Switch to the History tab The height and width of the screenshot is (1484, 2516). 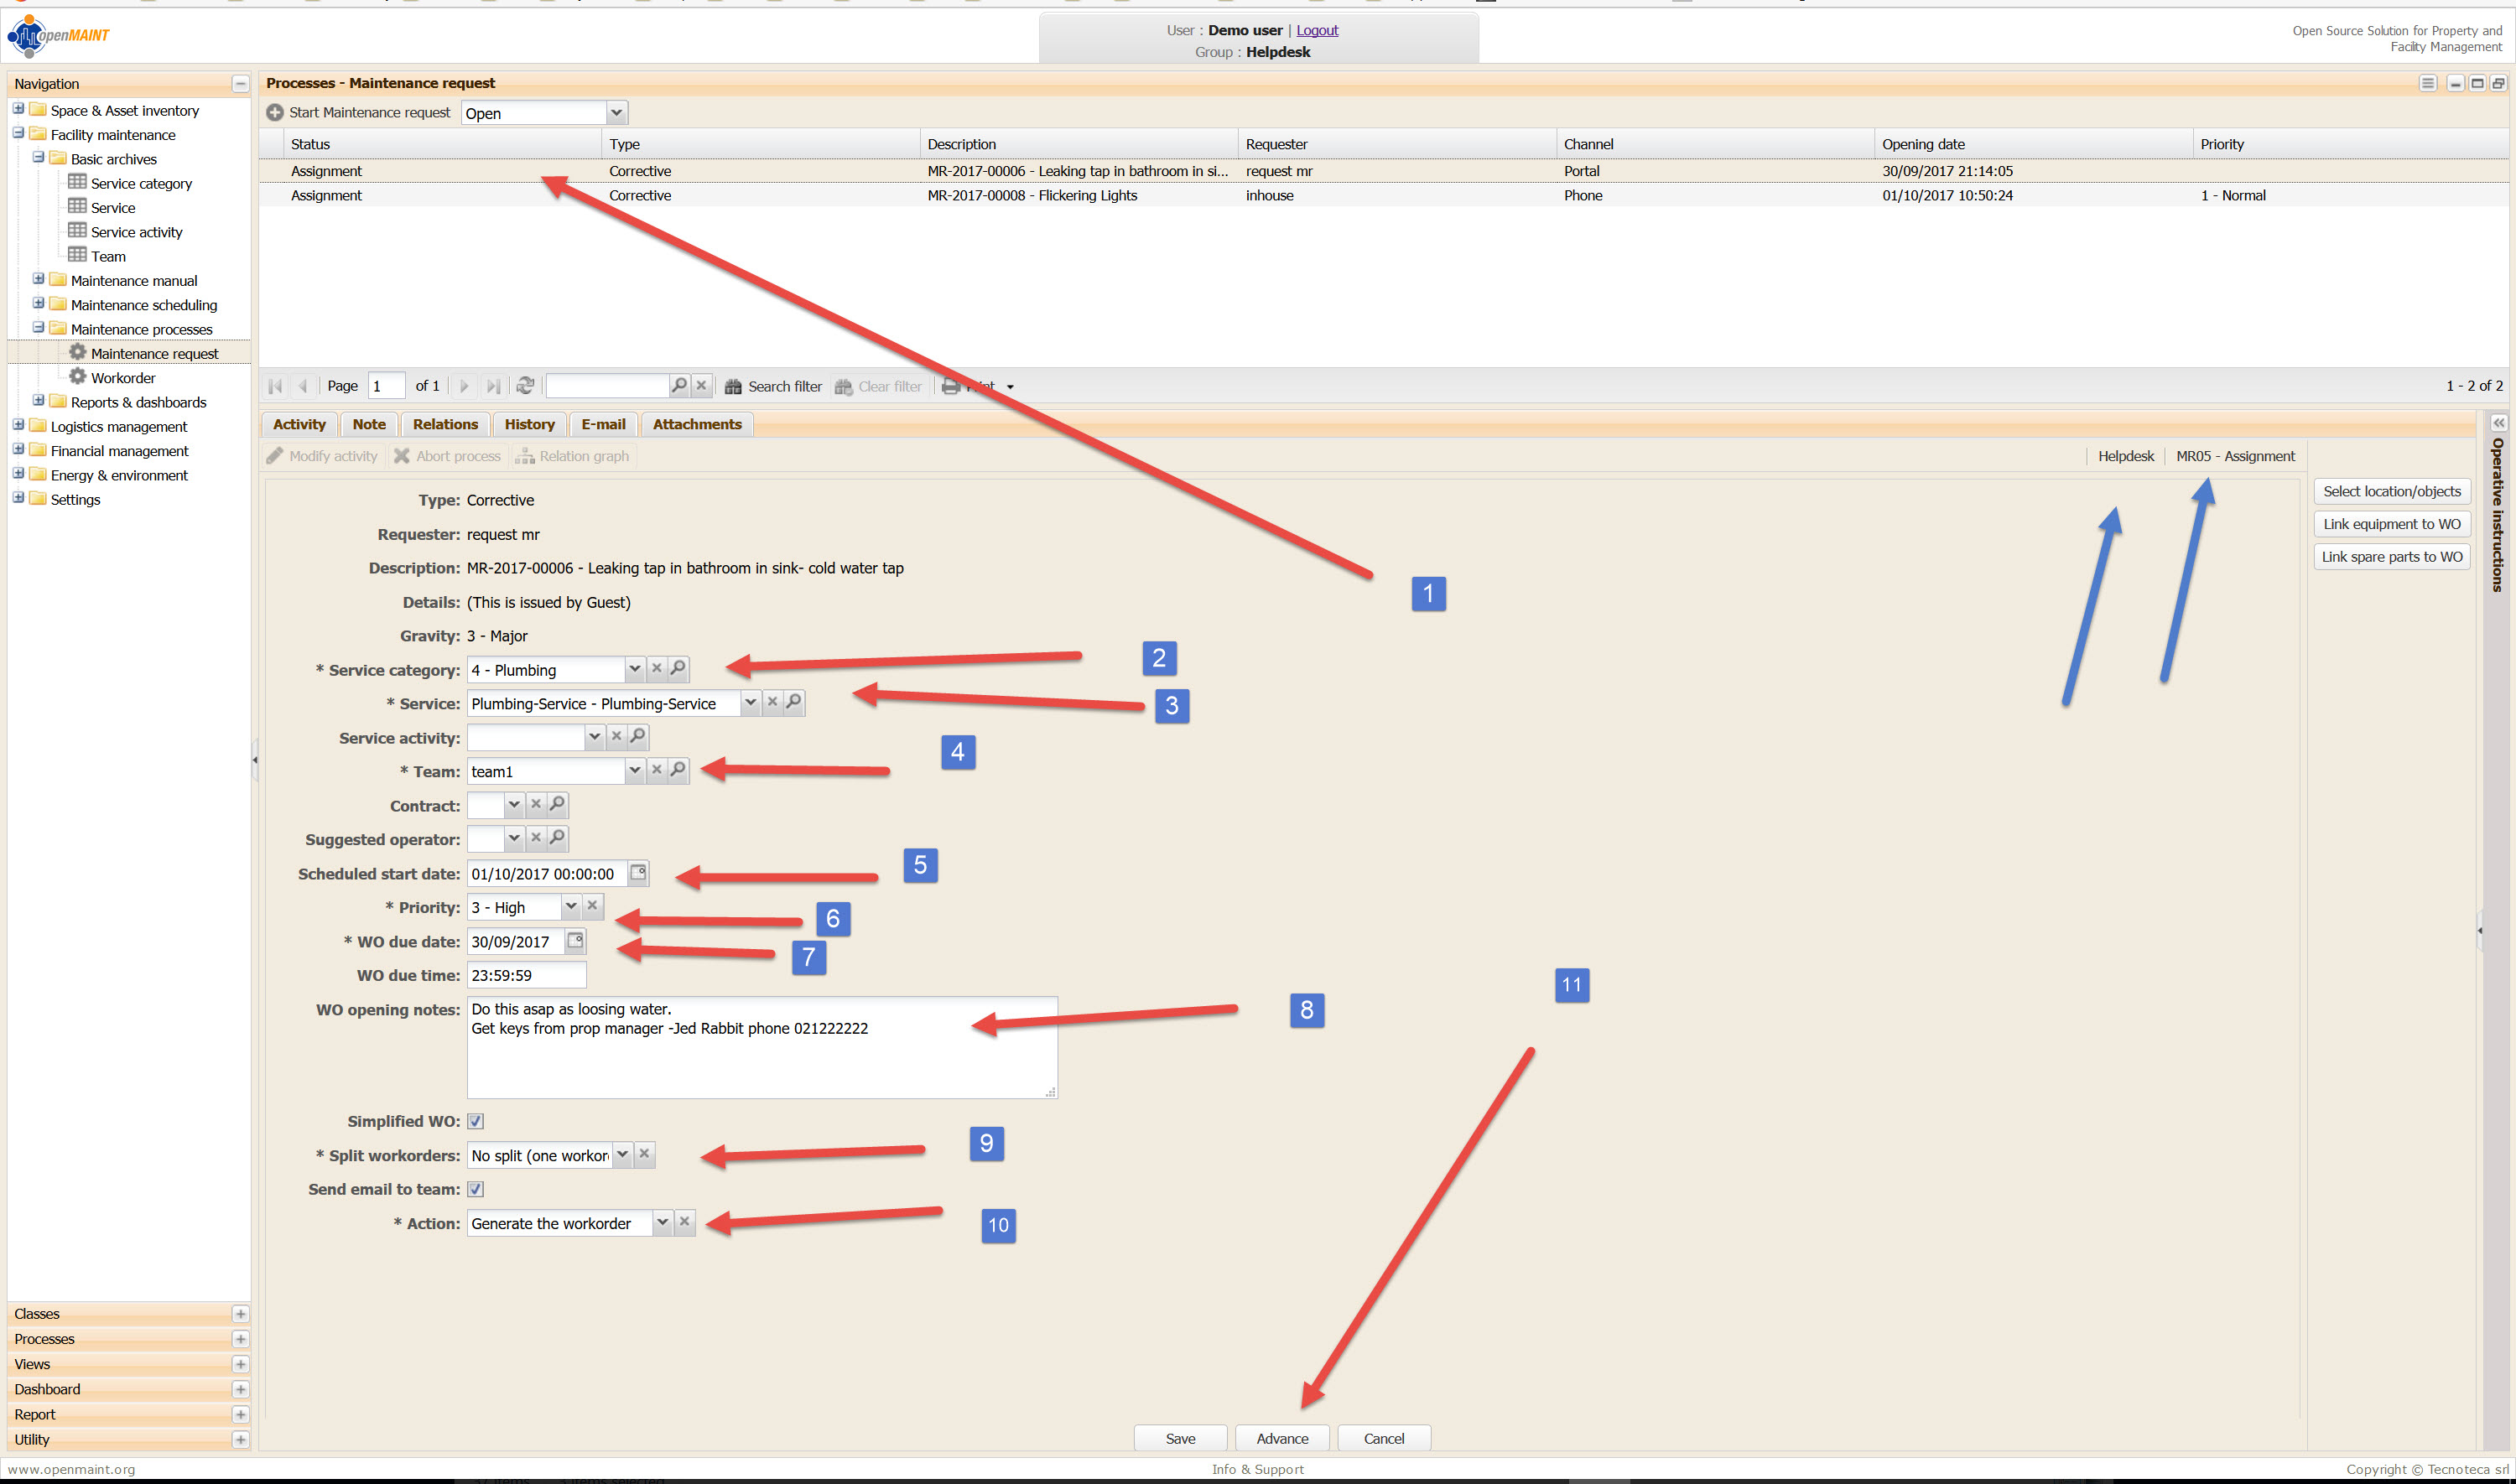point(529,424)
